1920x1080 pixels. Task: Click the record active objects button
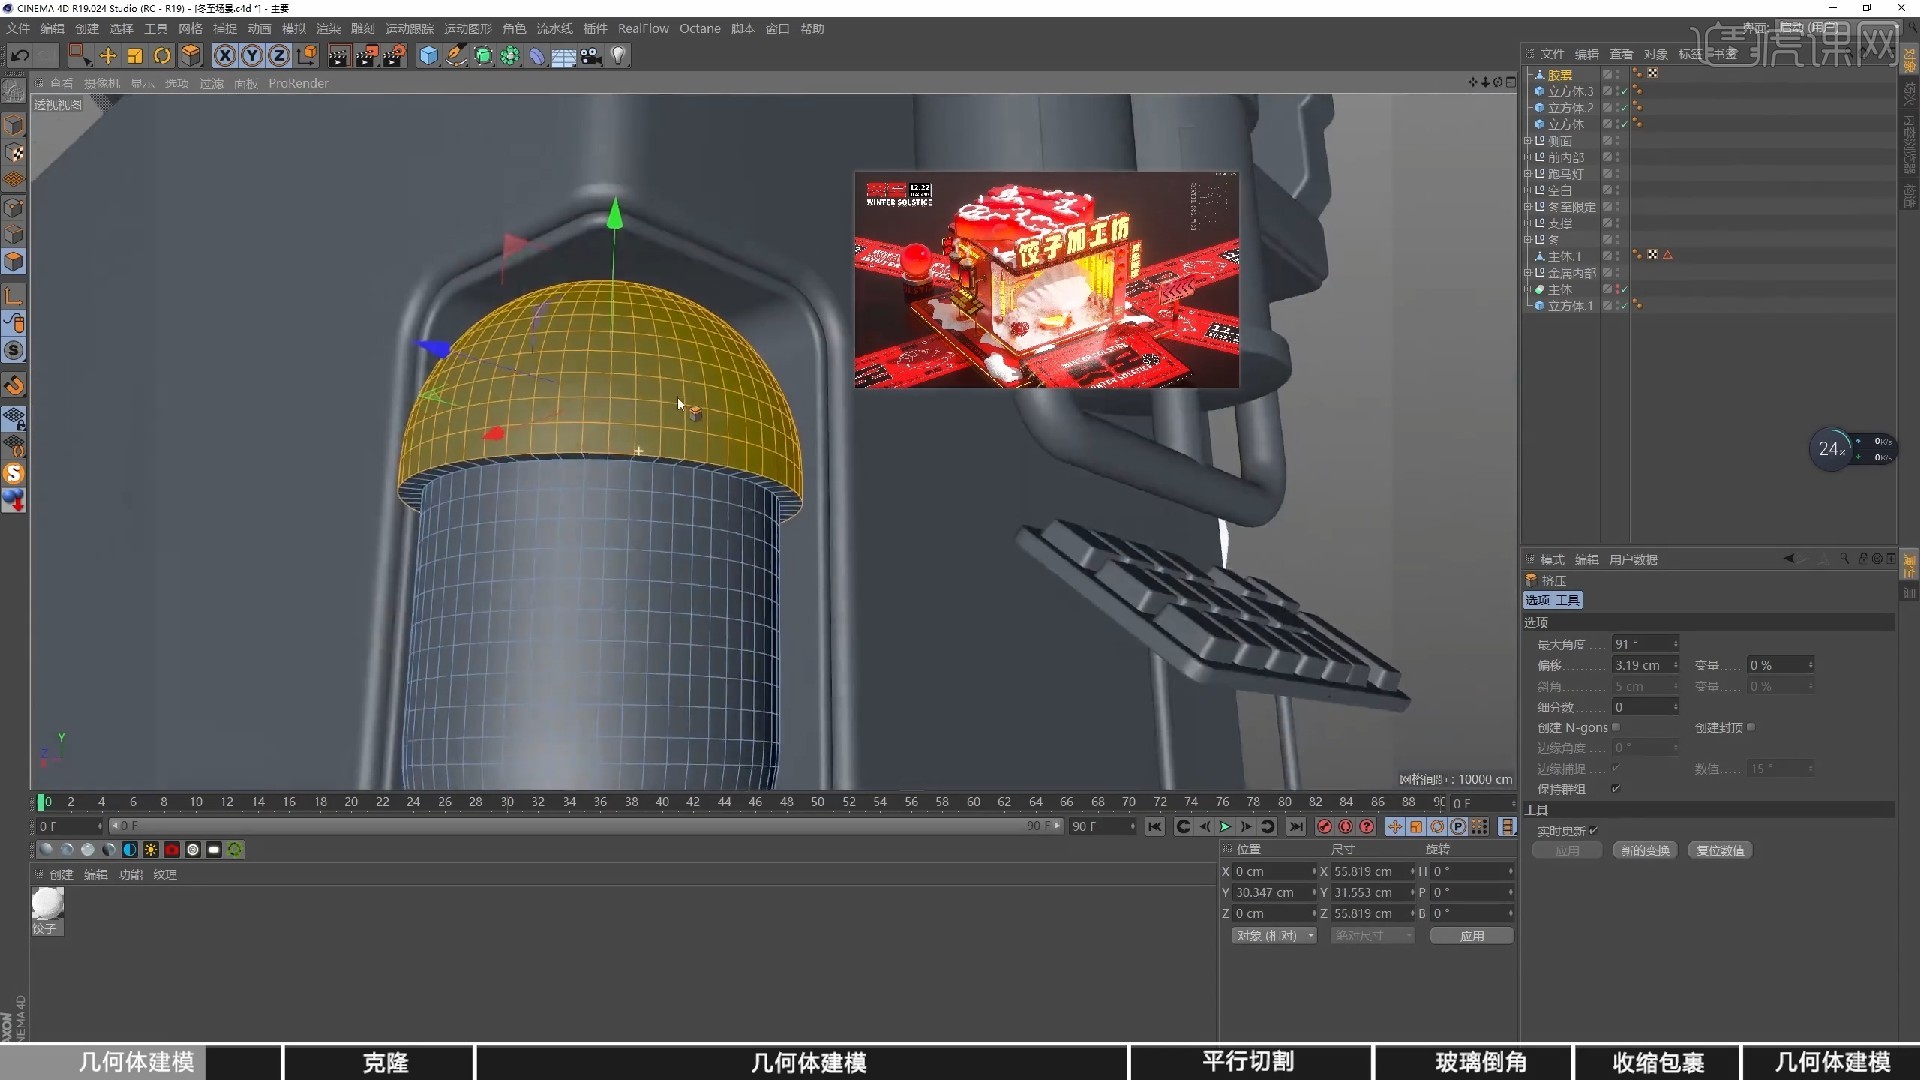pyautogui.click(x=1324, y=827)
